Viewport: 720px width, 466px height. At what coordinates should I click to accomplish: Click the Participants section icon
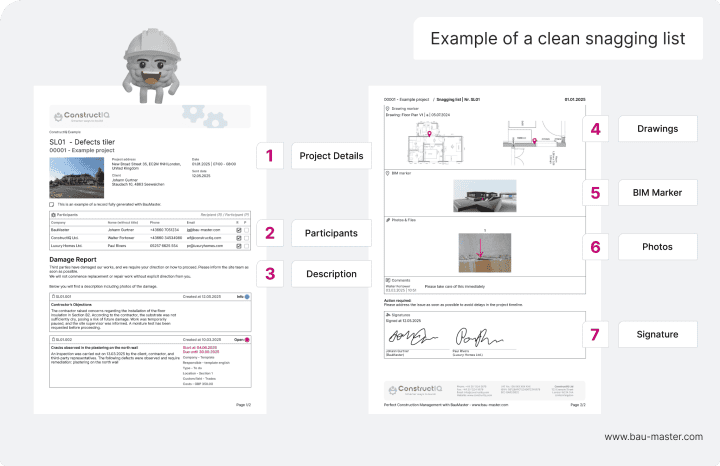tap(53, 213)
